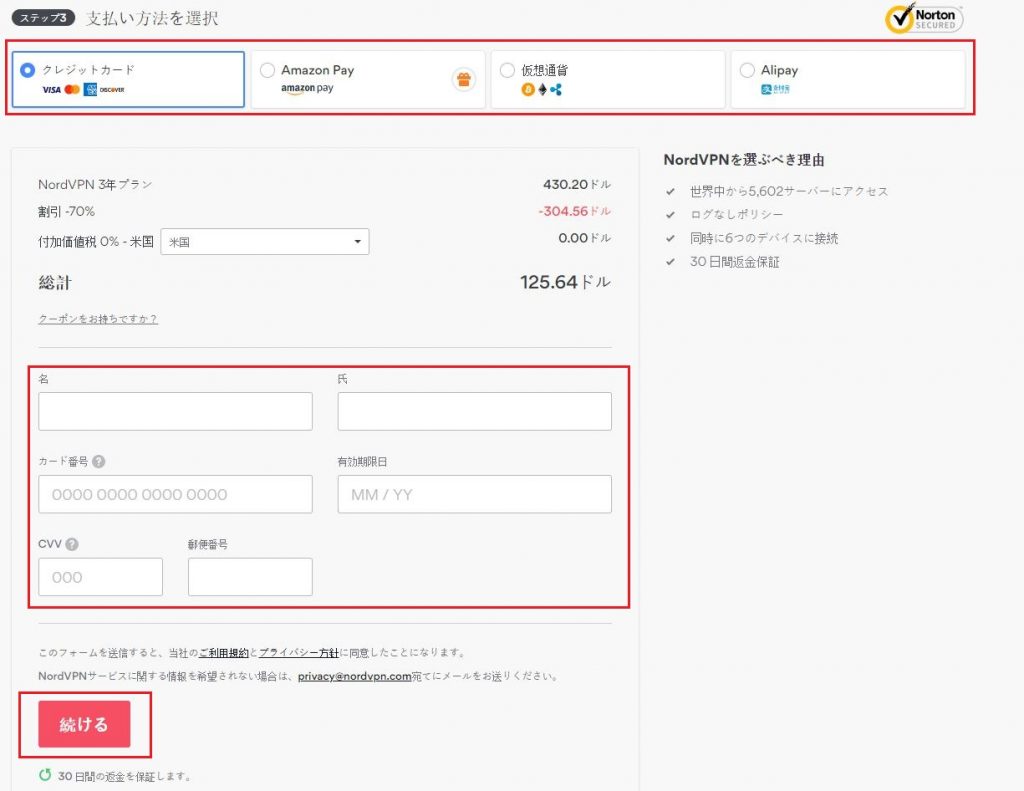1024x791 pixels.
Task: Select the cryptocurrency (仮想通貨) radio option
Action: [x=507, y=70]
